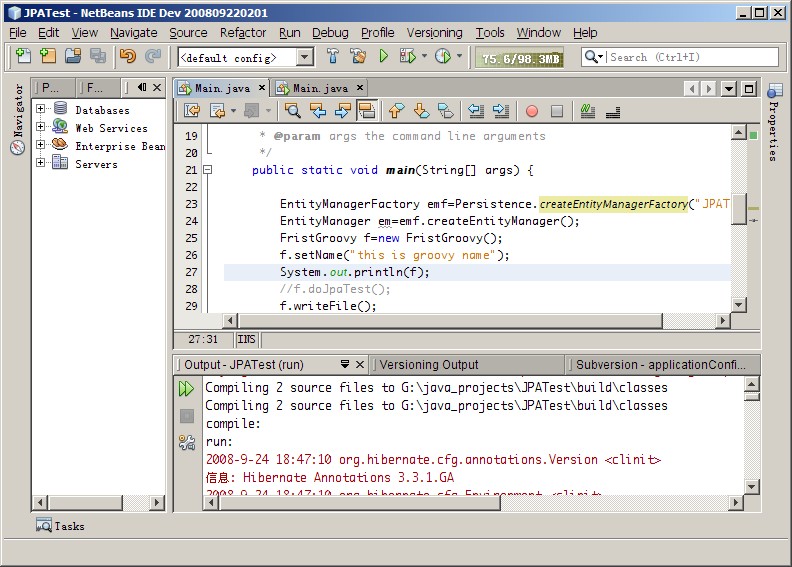This screenshot has height=567, width=792.
Task: Click the memory usage 75.6/98.3MB indicator
Action: (x=520, y=59)
